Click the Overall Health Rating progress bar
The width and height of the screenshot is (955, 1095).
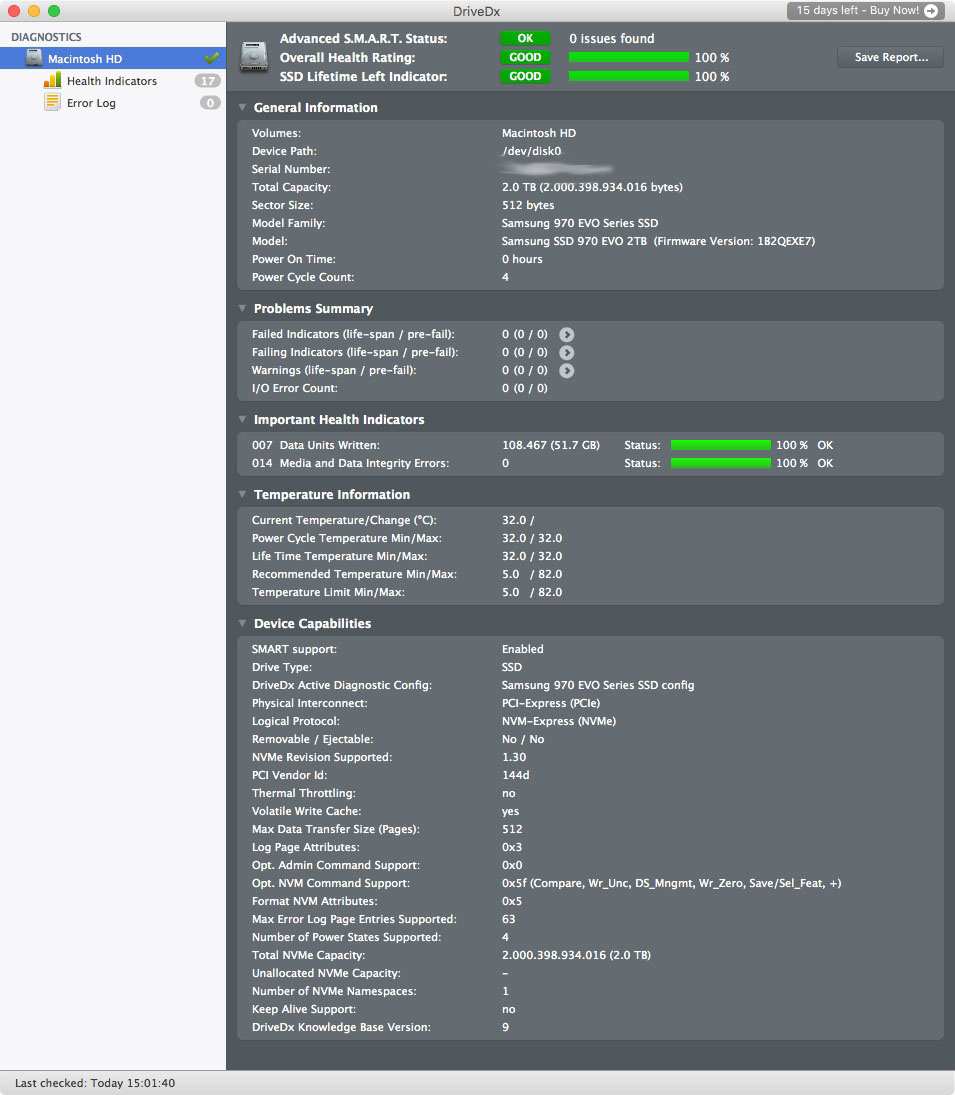pyautogui.click(x=628, y=57)
